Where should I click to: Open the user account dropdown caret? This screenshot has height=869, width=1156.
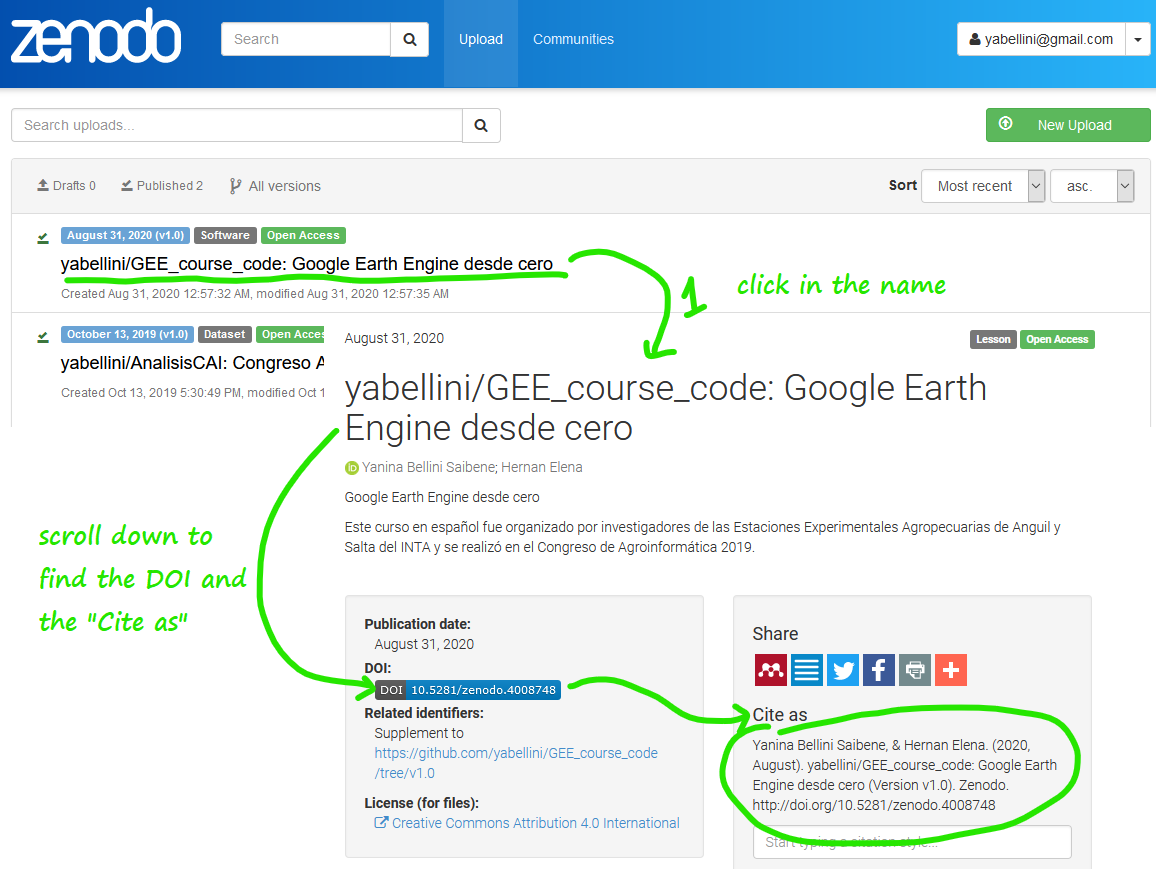pyautogui.click(x=1138, y=39)
